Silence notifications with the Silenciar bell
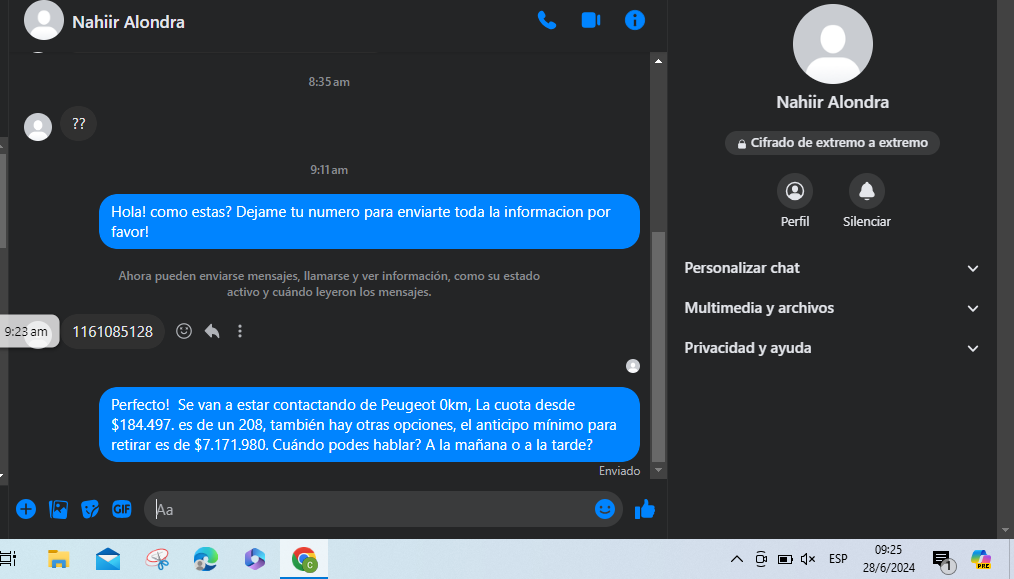Screen dimensions: 1014x579 (x=866, y=190)
